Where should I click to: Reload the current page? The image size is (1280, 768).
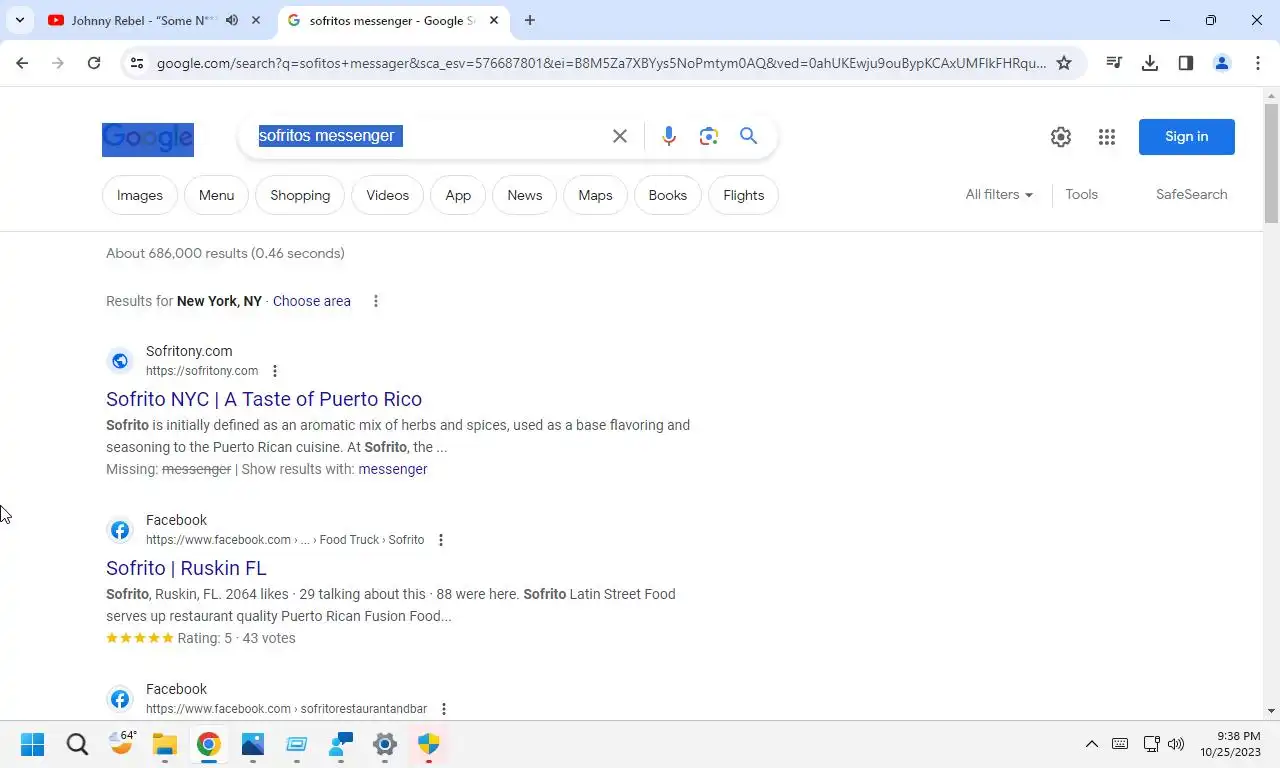94,63
